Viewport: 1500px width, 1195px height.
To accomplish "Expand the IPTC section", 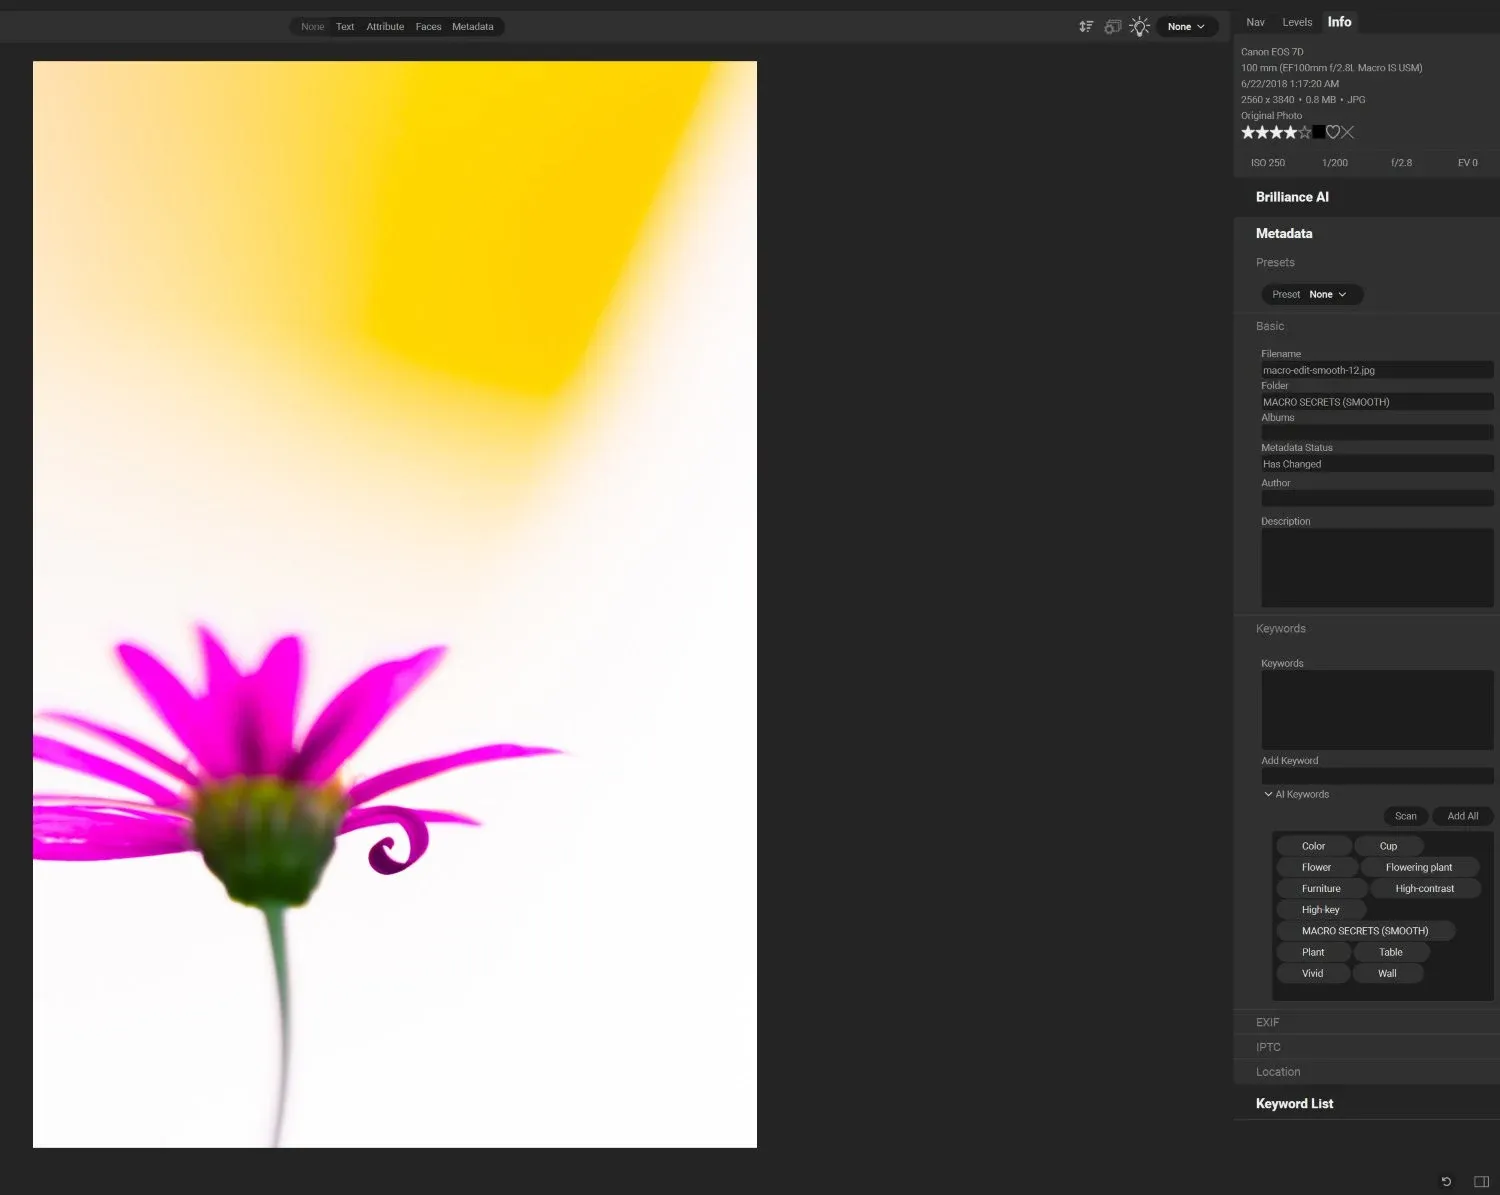I will point(1268,1046).
